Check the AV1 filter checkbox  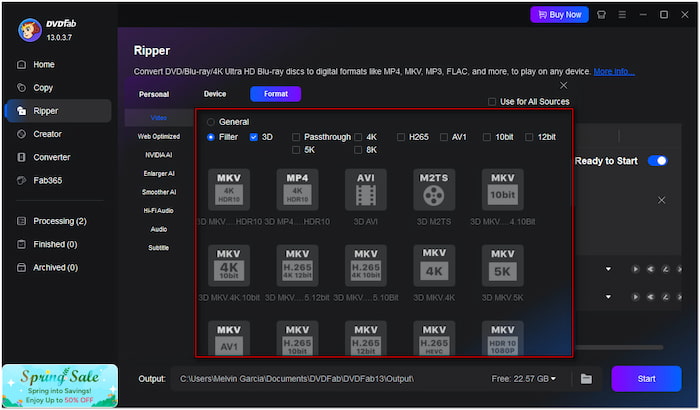pyautogui.click(x=444, y=137)
